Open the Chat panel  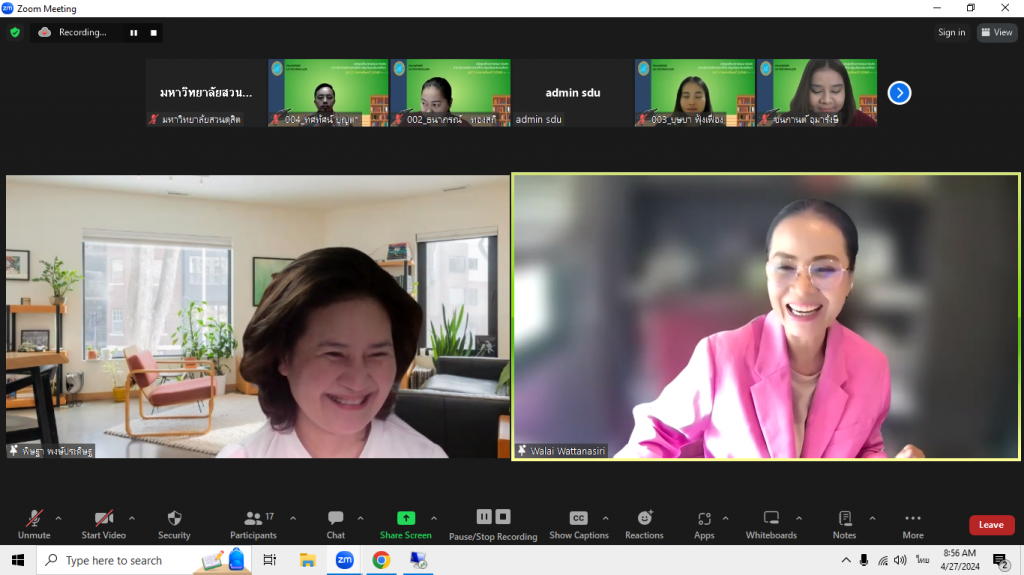point(335,523)
